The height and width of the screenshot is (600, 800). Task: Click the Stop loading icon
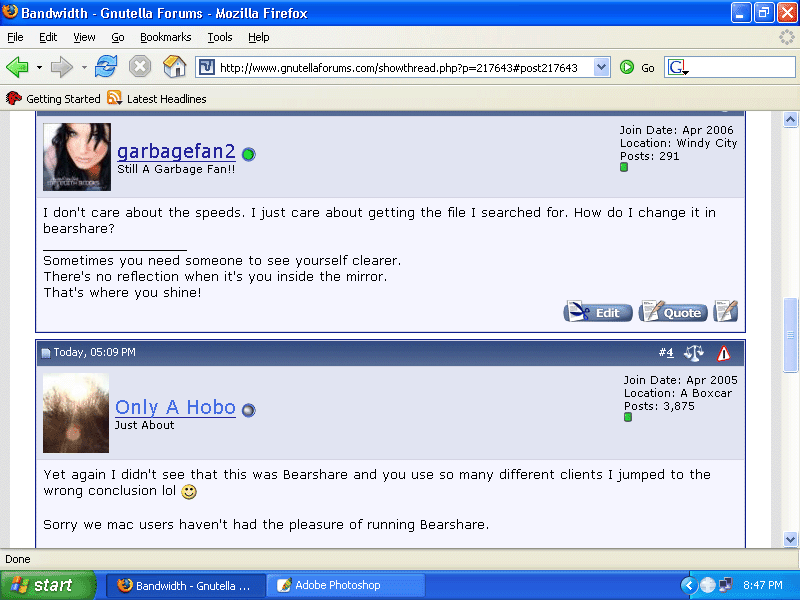pyautogui.click(x=140, y=67)
